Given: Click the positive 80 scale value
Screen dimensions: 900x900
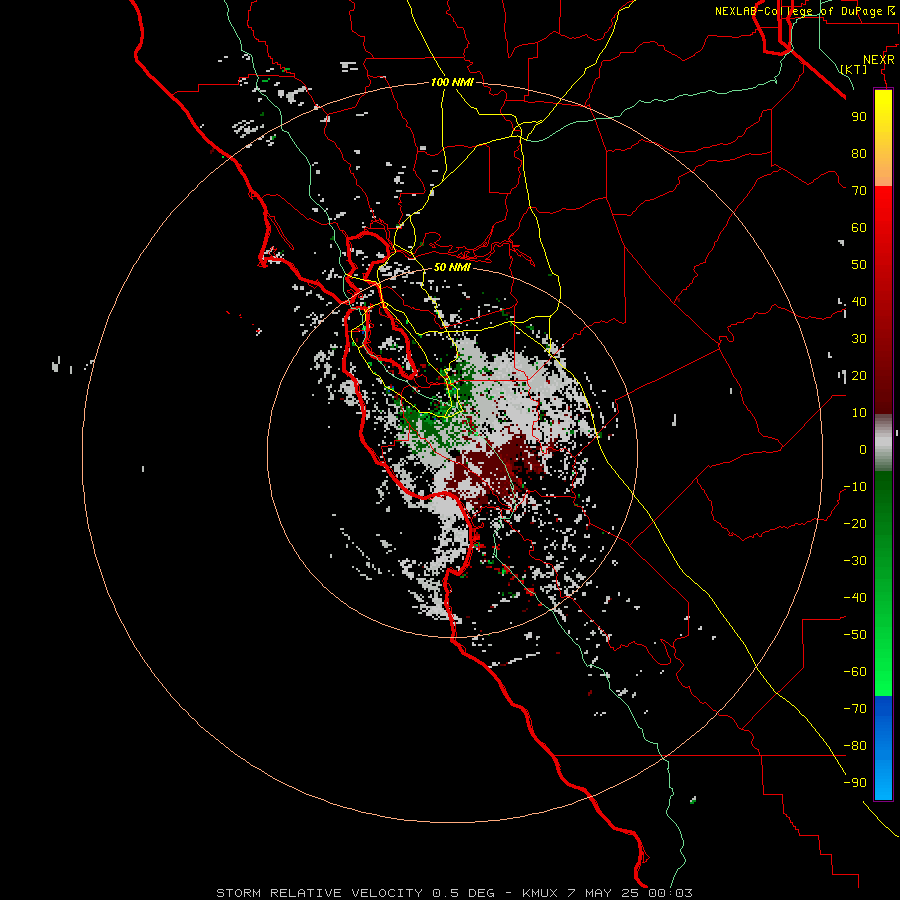Looking at the screenshot, I should (859, 153).
